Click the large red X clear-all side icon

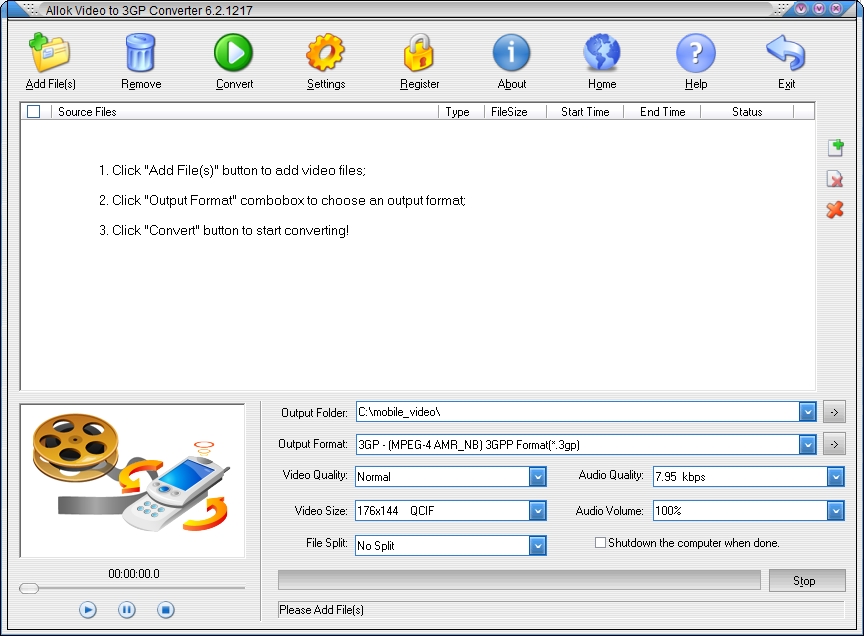click(x=835, y=210)
